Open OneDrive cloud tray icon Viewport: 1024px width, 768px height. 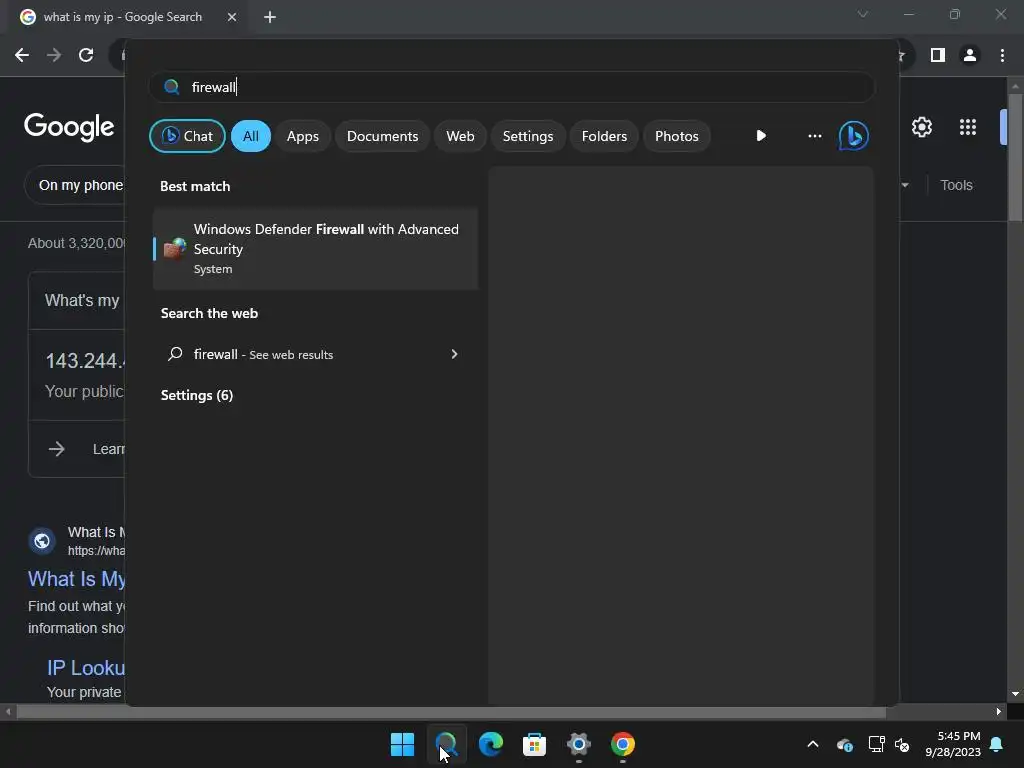(844, 744)
